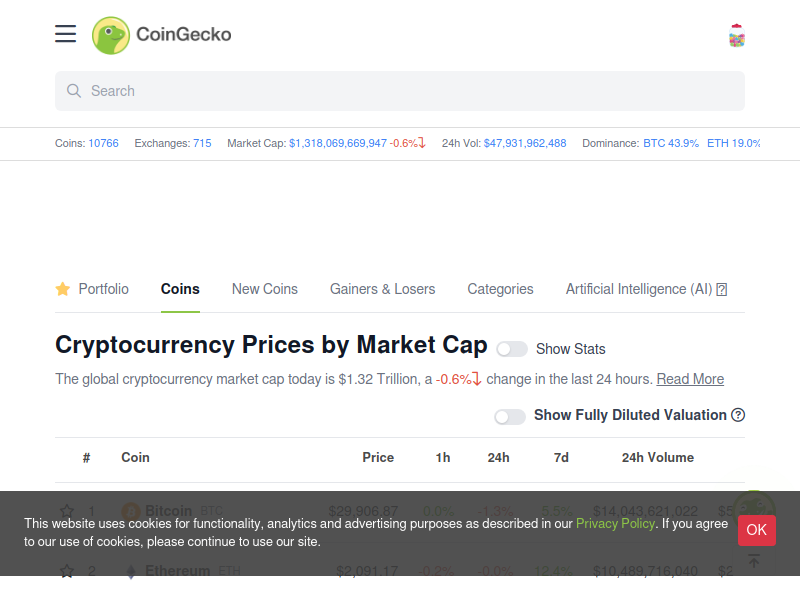800x600 pixels.
Task: Switch to the New Coins tab
Action: click(x=265, y=289)
